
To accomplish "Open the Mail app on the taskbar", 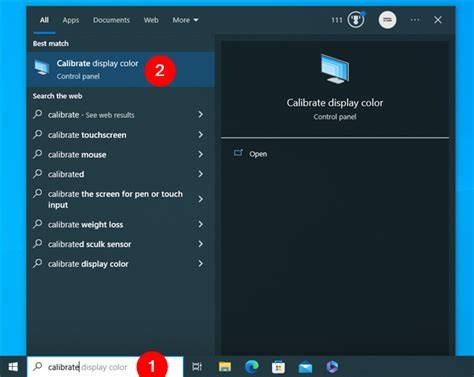I will click(305, 367).
